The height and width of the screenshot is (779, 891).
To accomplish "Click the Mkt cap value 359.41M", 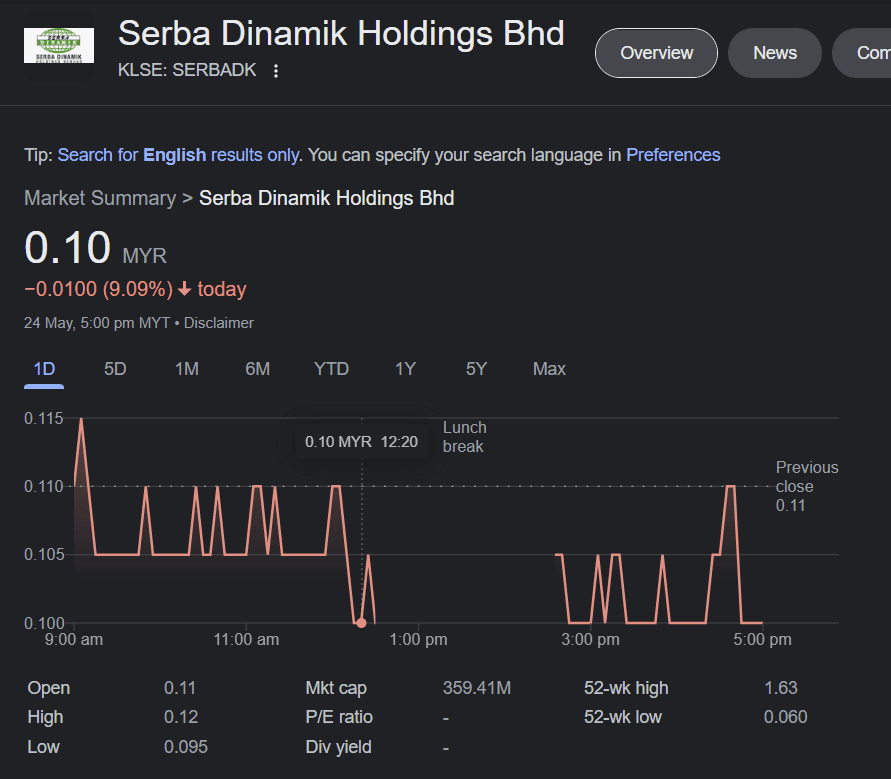I will point(477,688).
